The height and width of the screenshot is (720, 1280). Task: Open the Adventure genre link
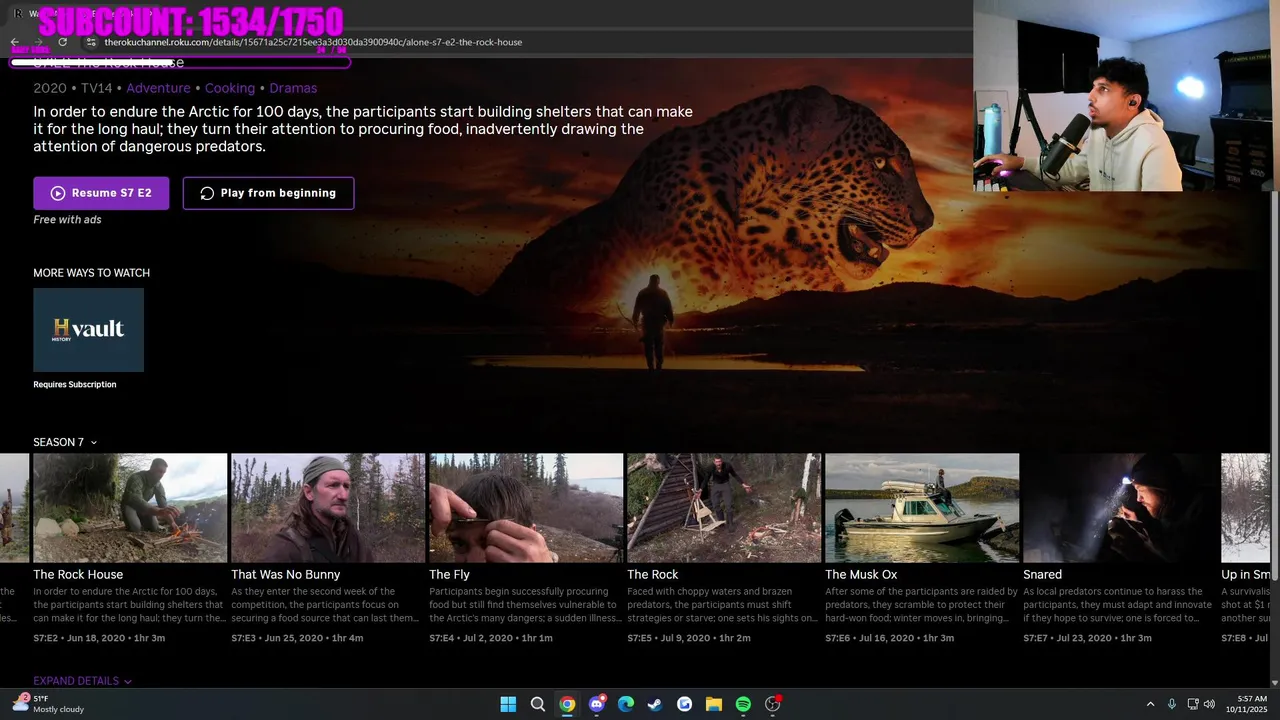tap(158, 88)
